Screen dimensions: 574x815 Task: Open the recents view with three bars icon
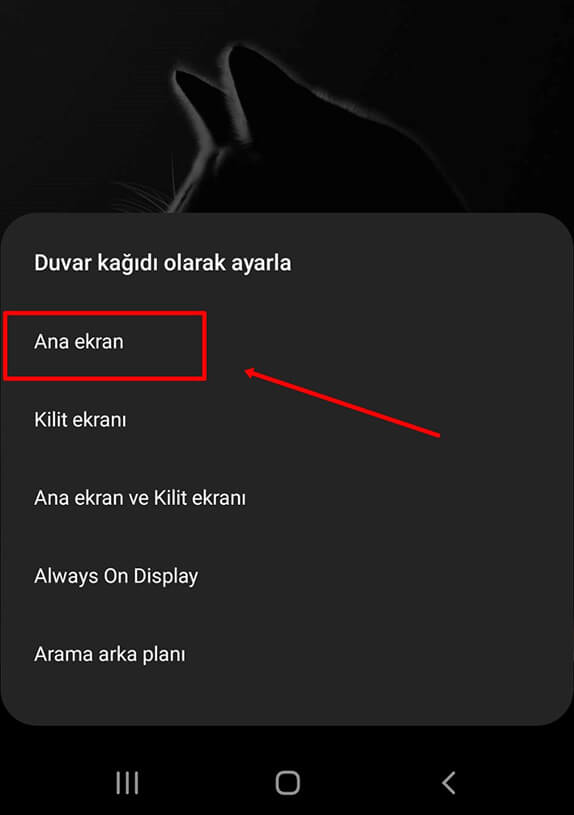point(127,783)
